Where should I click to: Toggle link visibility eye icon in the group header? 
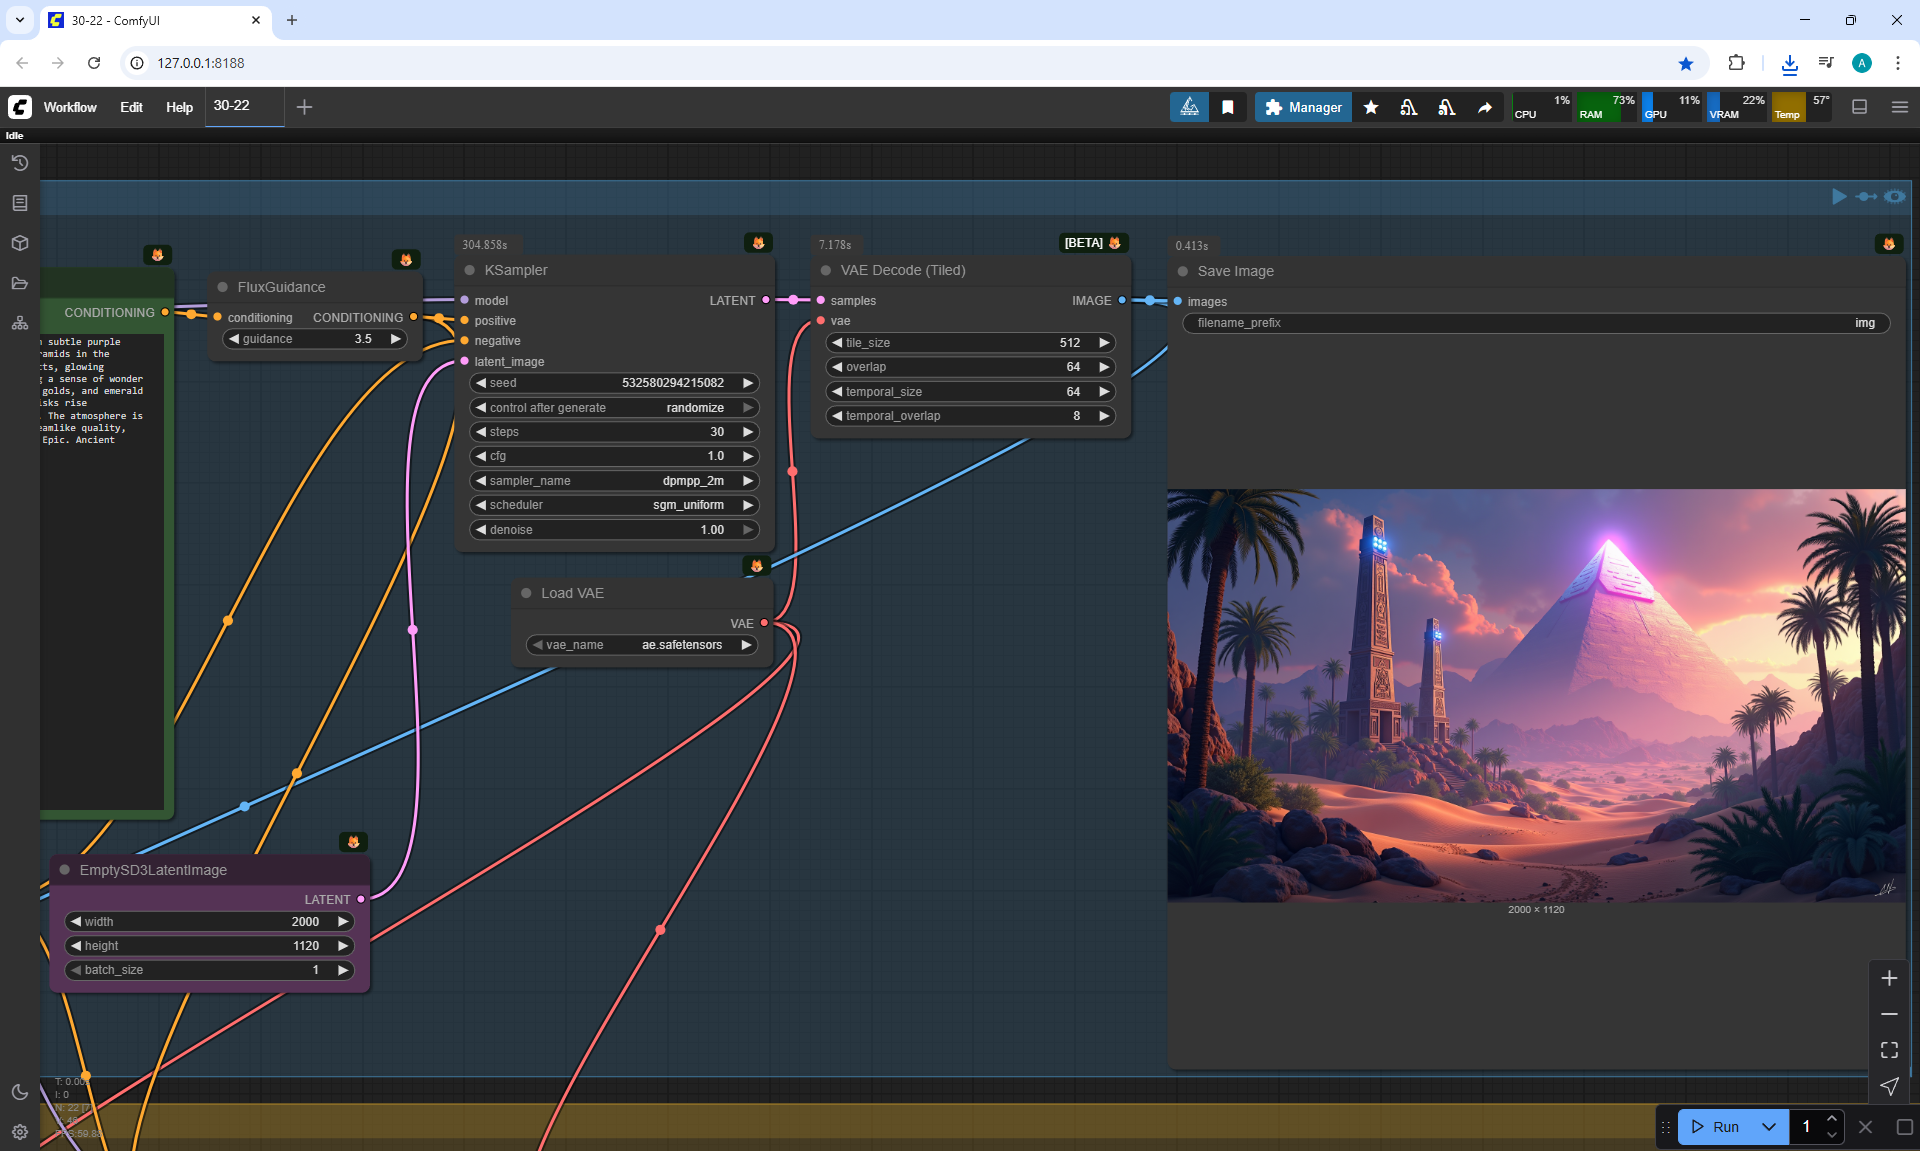click(x=1894, y=196)
